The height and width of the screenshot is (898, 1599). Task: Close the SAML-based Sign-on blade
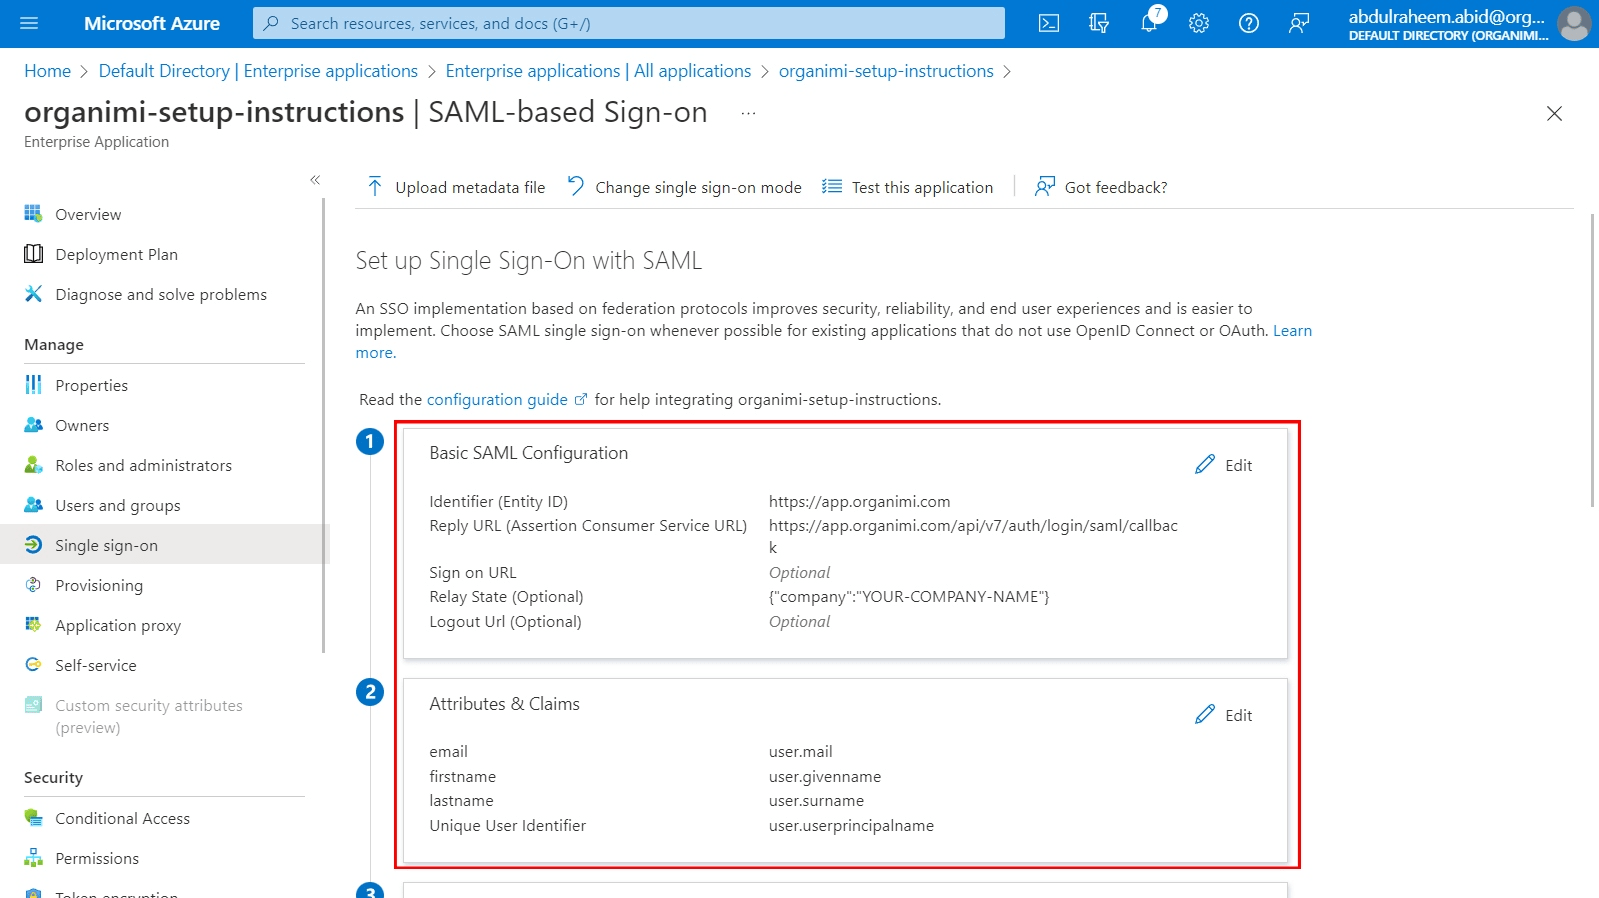coord(1554,113)
